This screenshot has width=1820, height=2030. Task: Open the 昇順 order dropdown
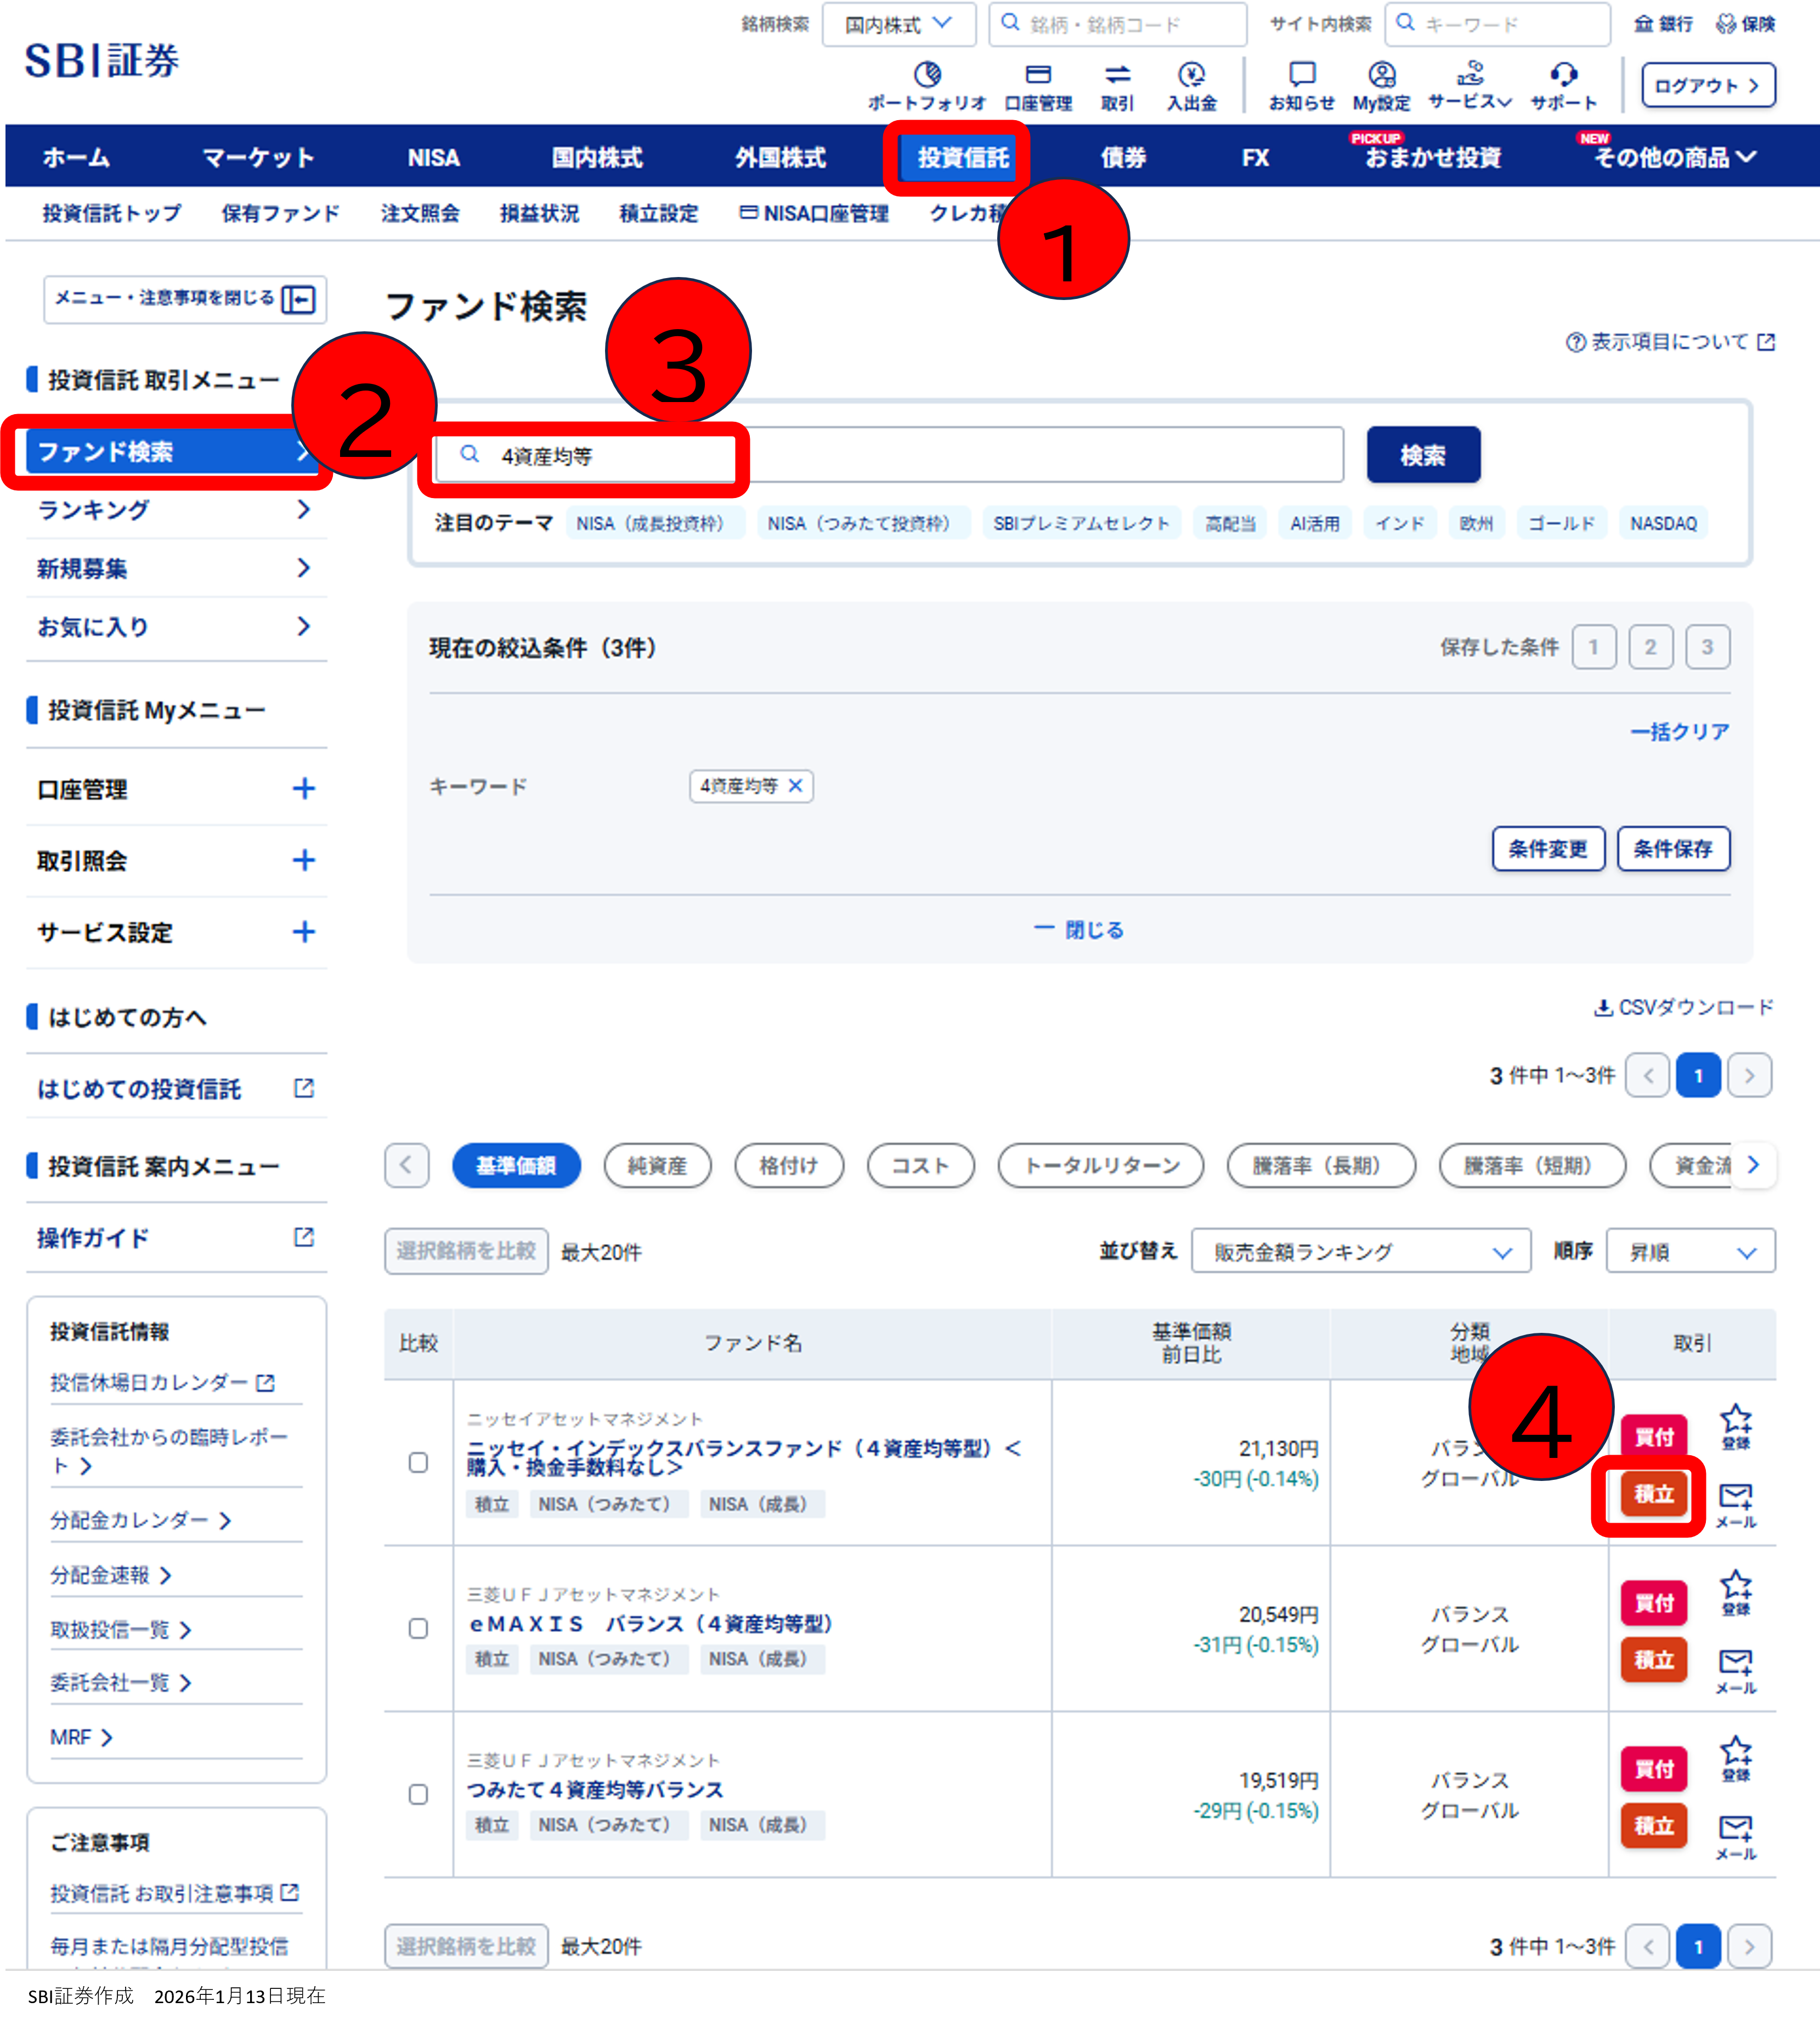[1689, 1251]
